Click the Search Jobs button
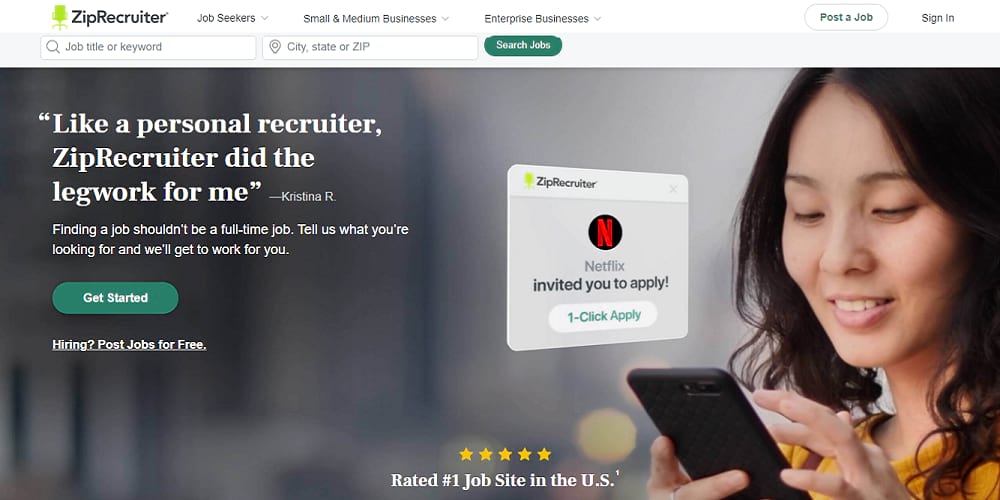Screen dimensions: 1000x500 [x=523, y=45]
